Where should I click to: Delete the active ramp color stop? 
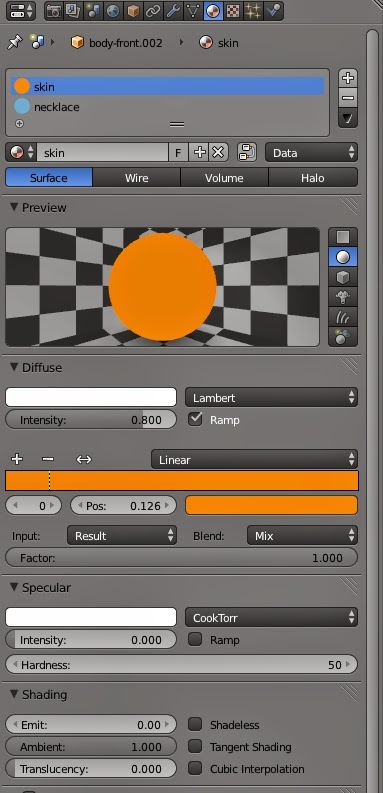[48, 459]
